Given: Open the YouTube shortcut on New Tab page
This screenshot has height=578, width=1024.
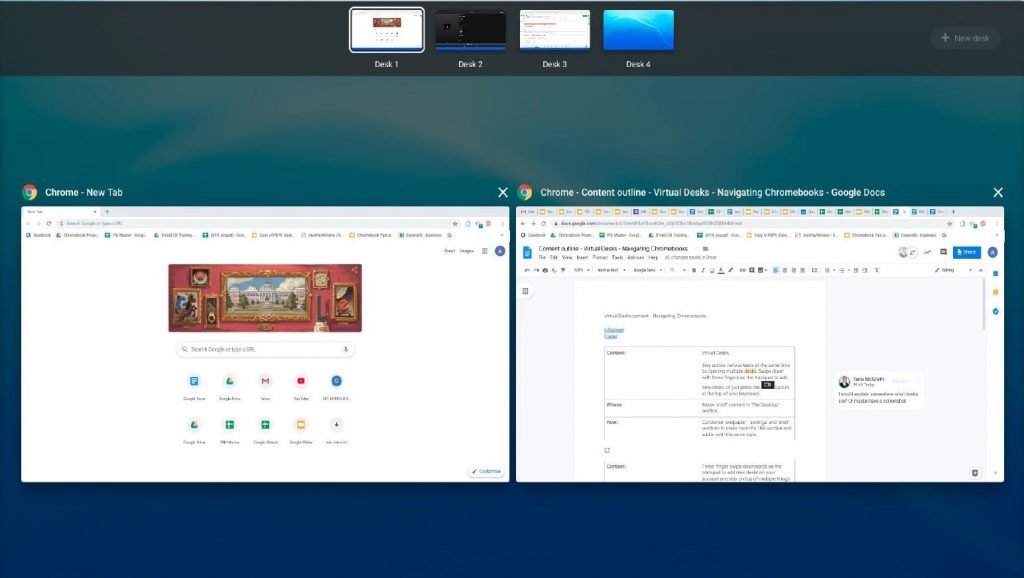Looking at the screenshot, I should pos(300,381).
